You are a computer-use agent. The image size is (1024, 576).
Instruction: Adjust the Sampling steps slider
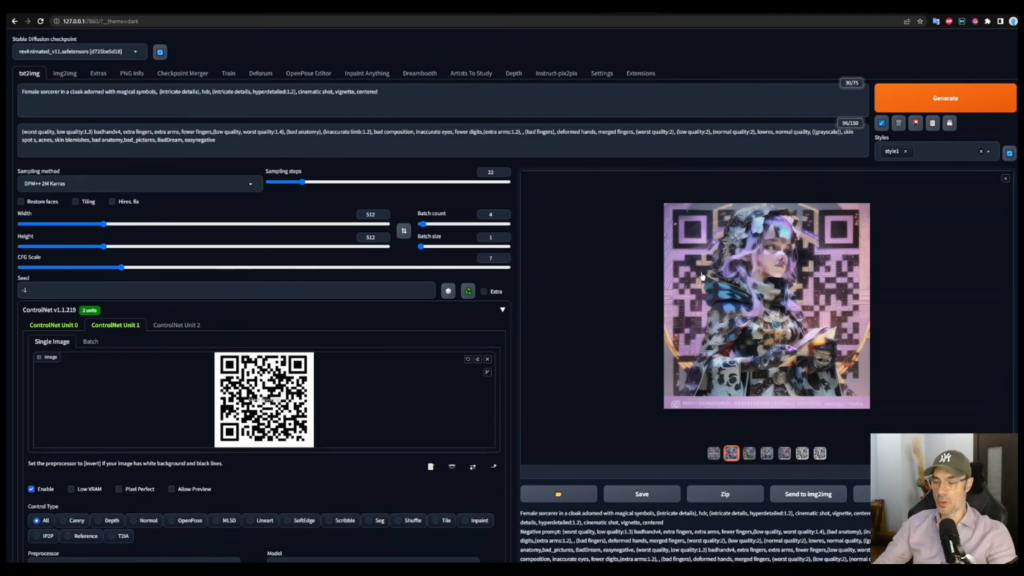[x=388, y=182]
